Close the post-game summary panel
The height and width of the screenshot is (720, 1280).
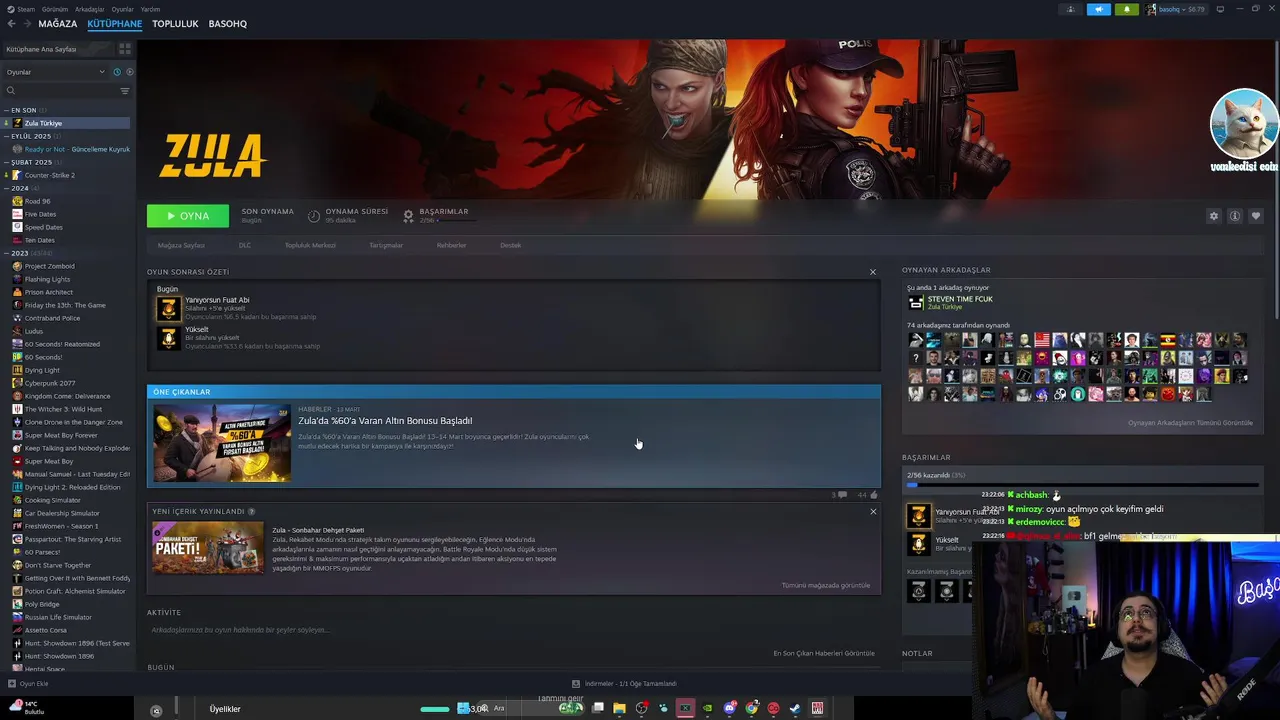[x=872, y=272]
